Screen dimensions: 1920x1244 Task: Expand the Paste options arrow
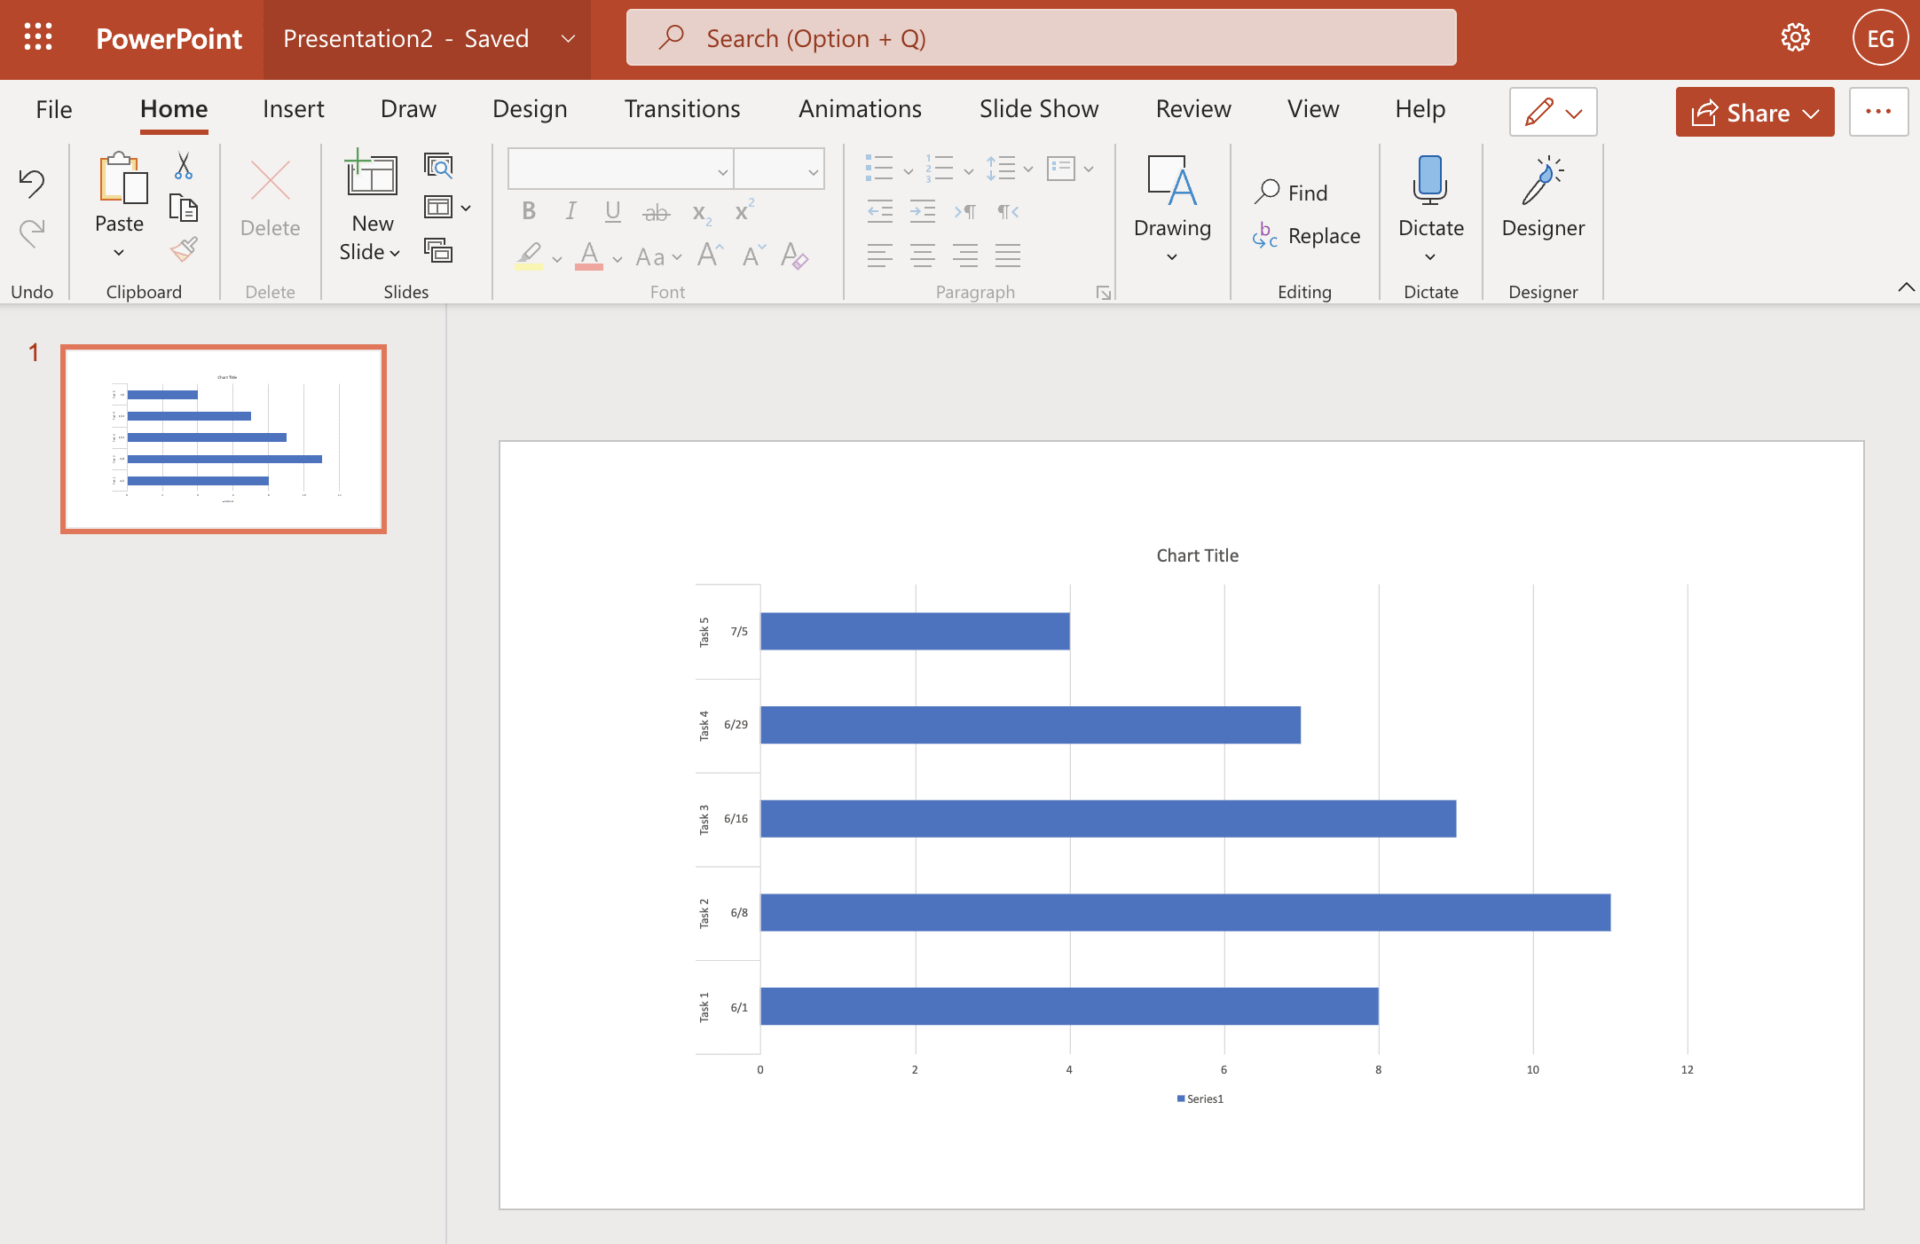(119, 253)
